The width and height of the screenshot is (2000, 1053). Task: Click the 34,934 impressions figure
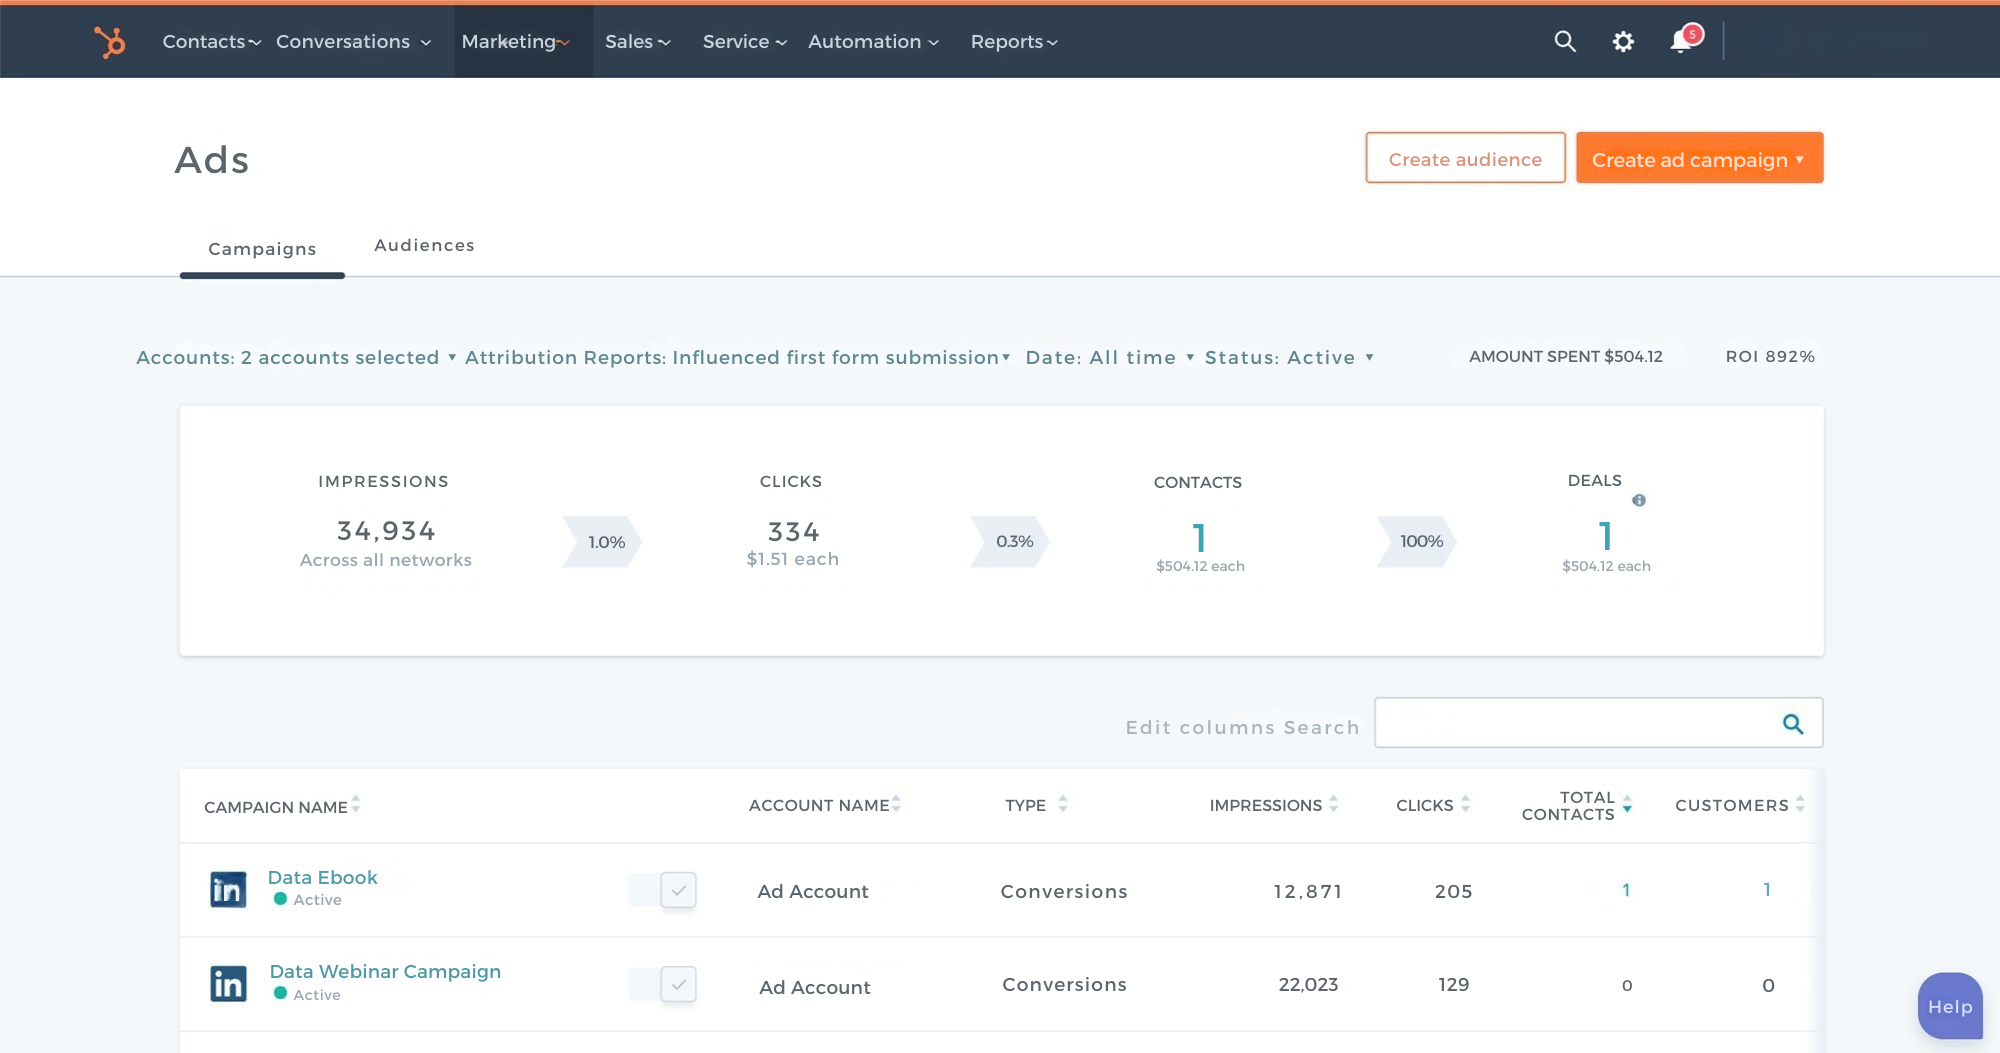386,531
